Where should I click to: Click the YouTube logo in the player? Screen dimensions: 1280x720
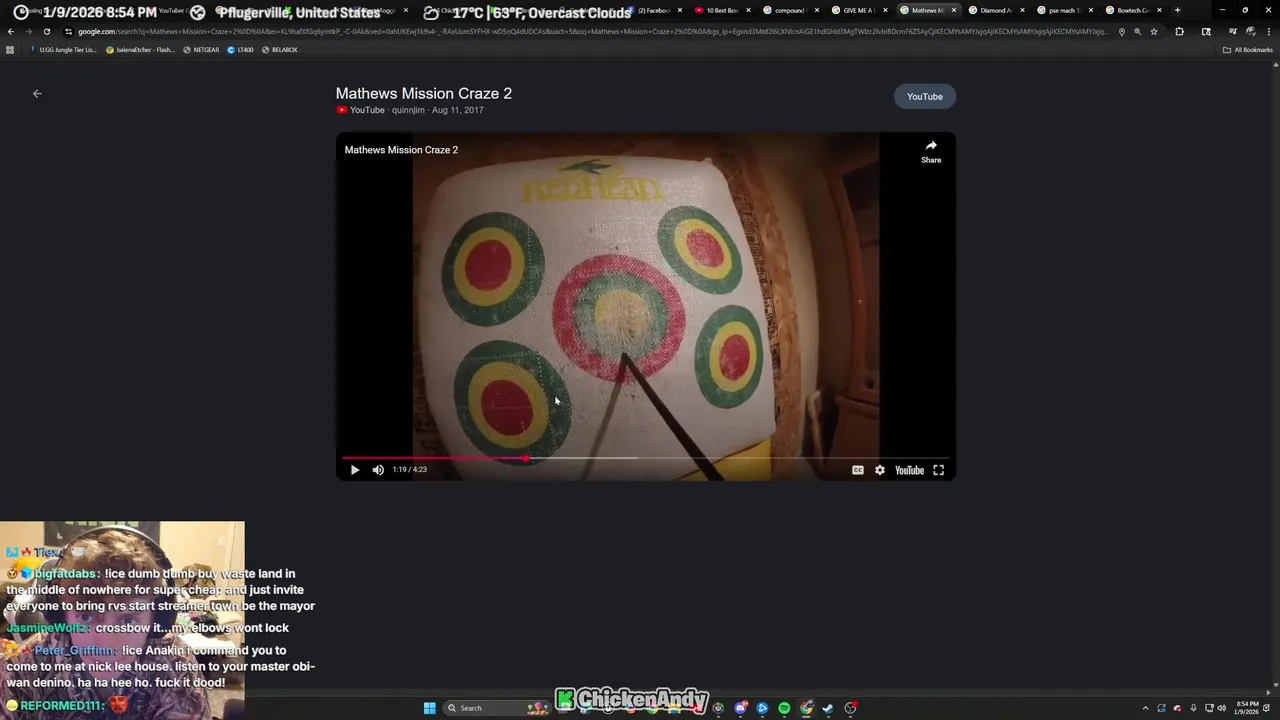[909, 470]
